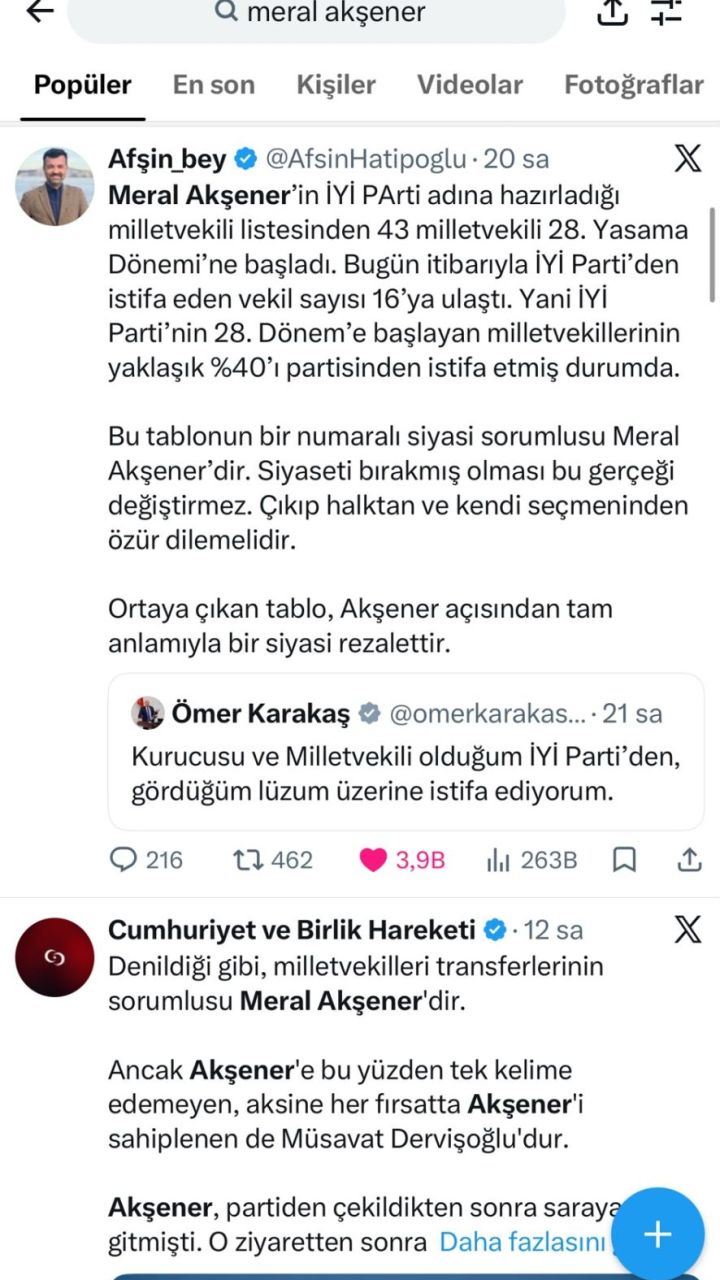720x1280 pixels.
Task: Open X (Grok) icon on Cumhuriyet ve Birlik post
Action: click(x=688, y=930)
